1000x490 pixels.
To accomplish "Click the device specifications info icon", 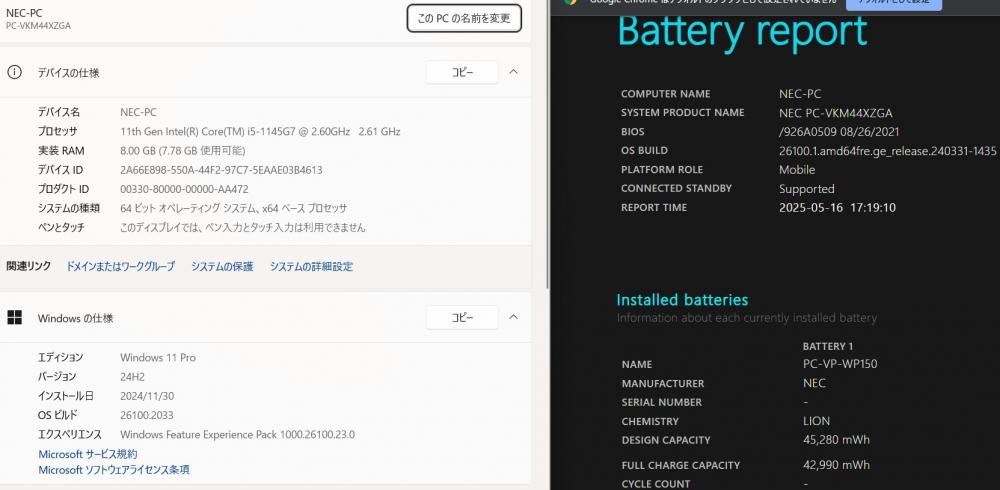I will (x=14, y=72).
